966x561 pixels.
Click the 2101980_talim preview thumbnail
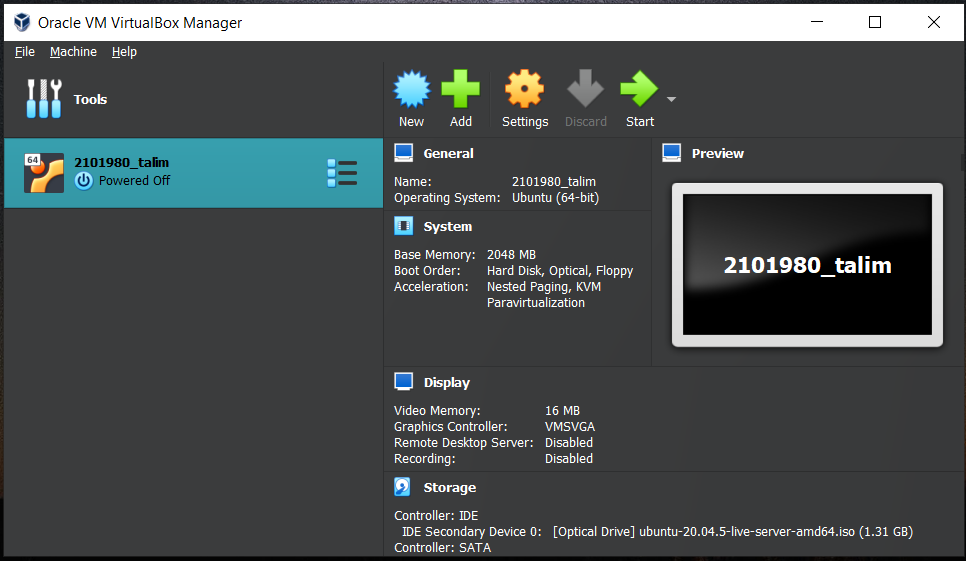tap(807, 265)
